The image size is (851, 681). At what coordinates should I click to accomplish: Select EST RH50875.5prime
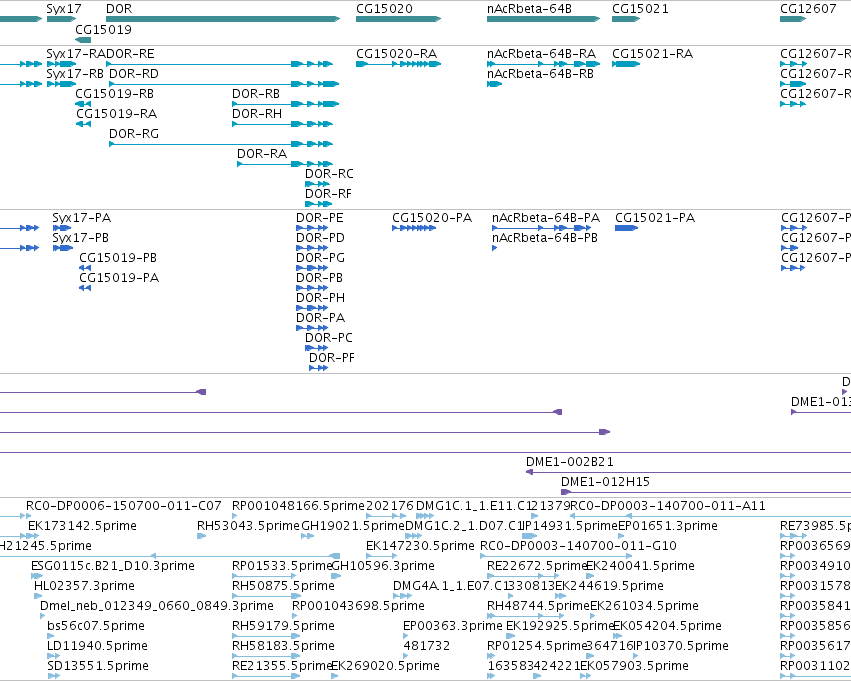(283, 586)
